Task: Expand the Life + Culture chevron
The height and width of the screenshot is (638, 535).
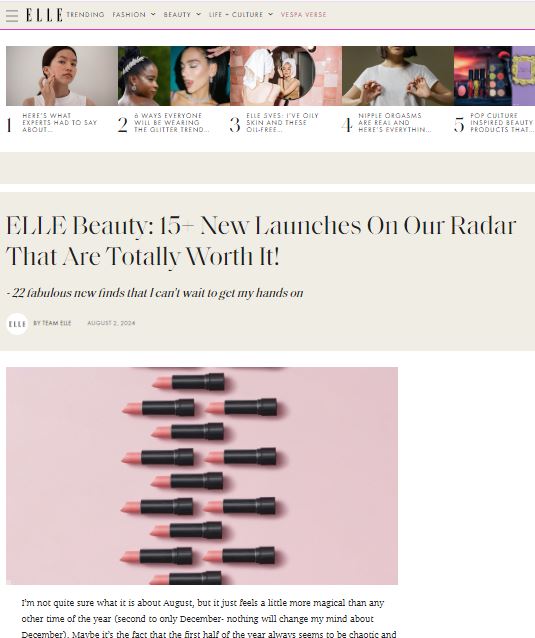Action: 271,14
